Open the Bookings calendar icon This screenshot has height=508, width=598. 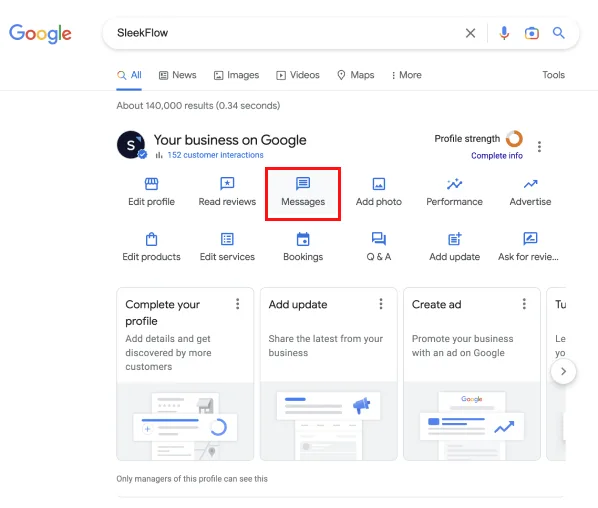point(303,239)
